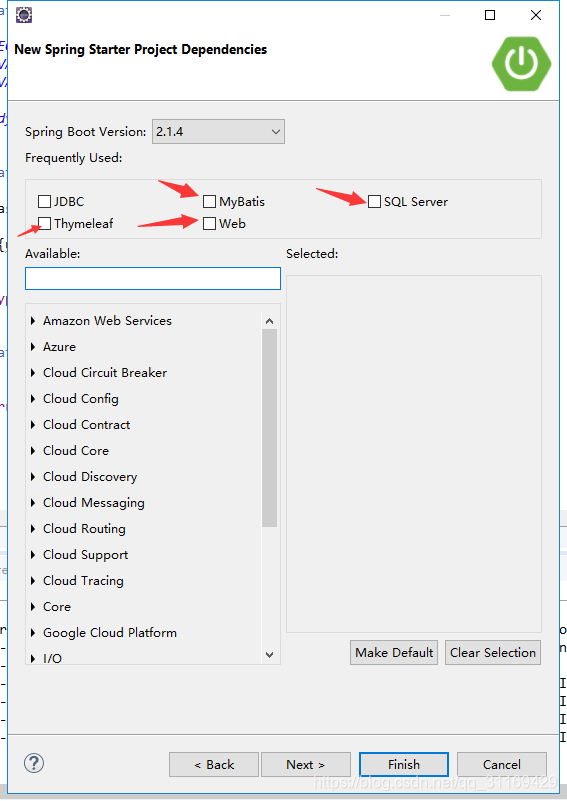This screenshot has height=801, width=567.
Task: Select the Cloud Tracing label
Action: coord(83,581)
